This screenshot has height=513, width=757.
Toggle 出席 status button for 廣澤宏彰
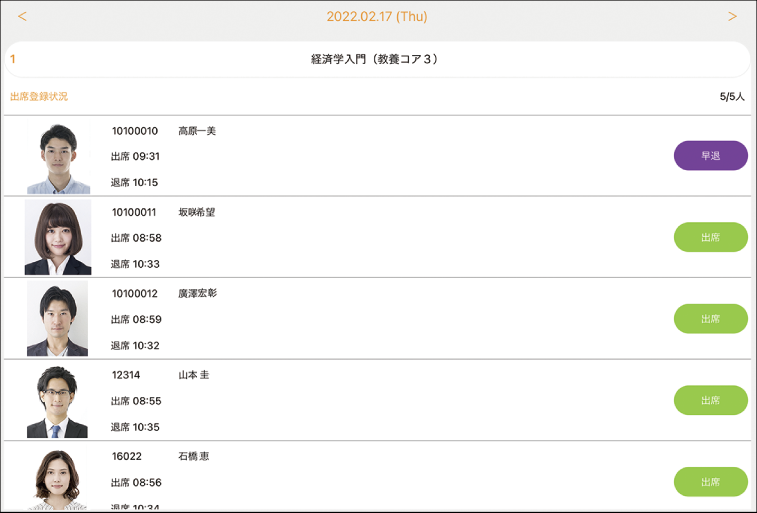pyautogui.click(x=710, y=319)
